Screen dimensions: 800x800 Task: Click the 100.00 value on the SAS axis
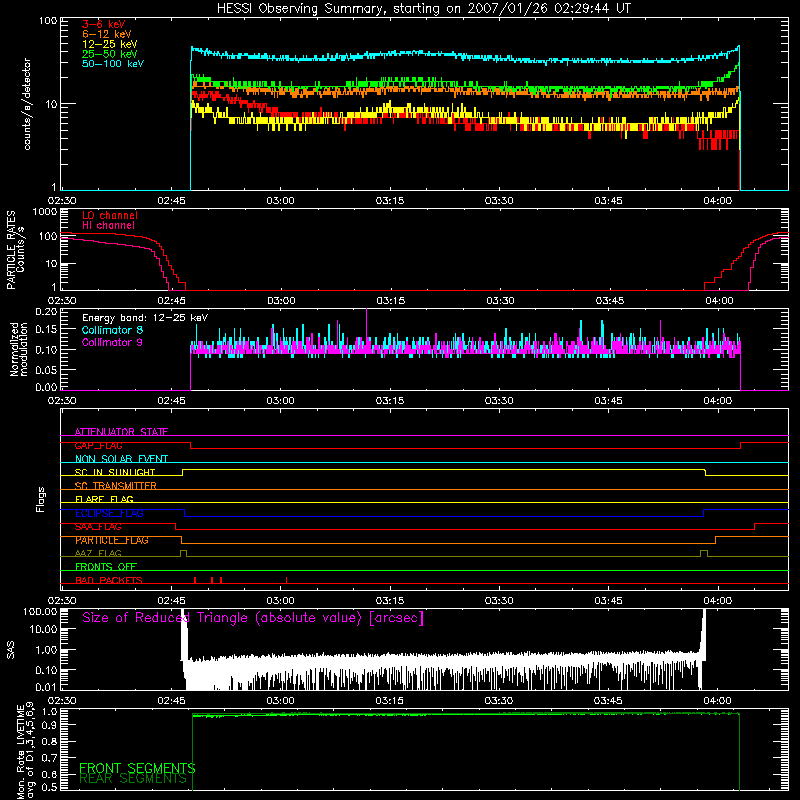click(40, 611)
